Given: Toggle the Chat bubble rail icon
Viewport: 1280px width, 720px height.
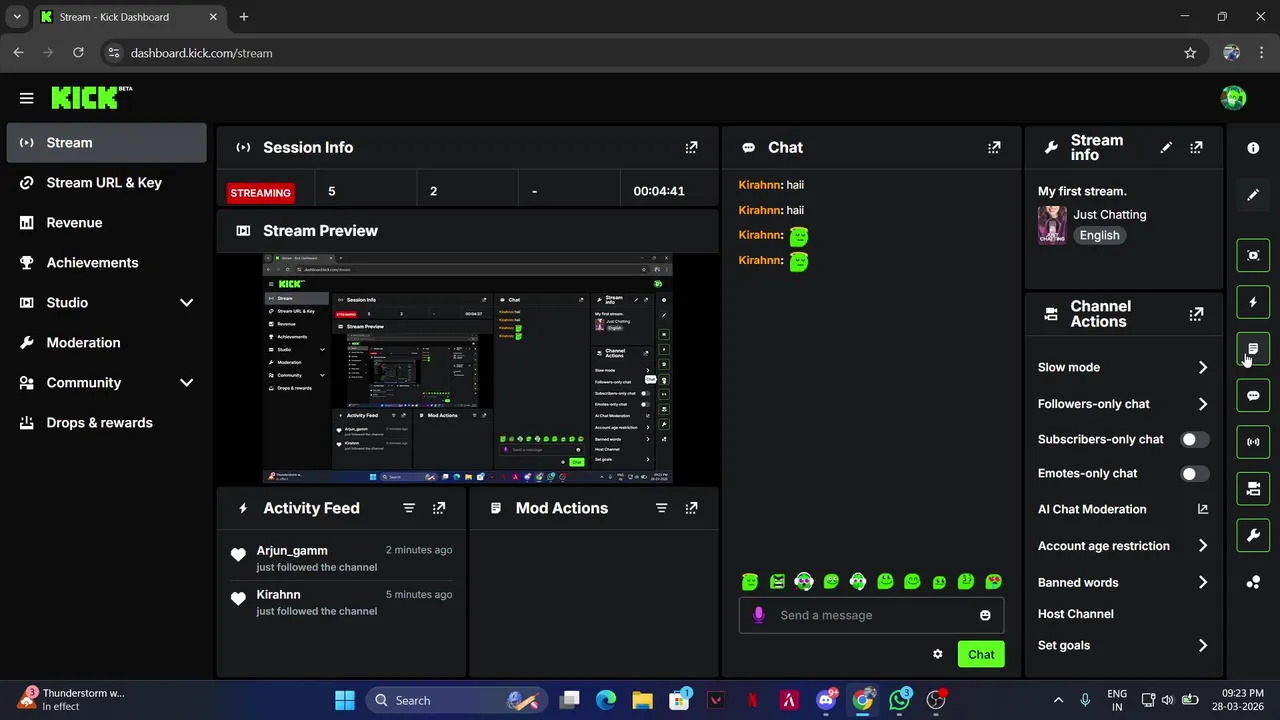Looking at the screenshot, I should click(x=1253, y=395).
